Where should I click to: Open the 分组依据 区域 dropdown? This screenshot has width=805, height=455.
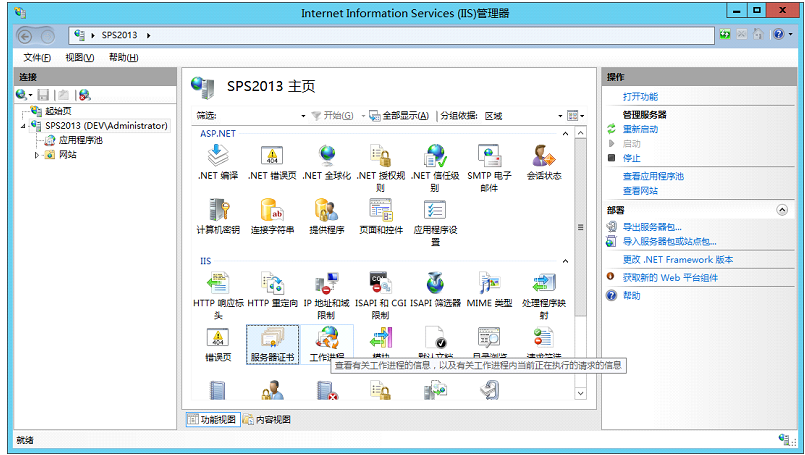pyautogui.click(x=560, y=116)
